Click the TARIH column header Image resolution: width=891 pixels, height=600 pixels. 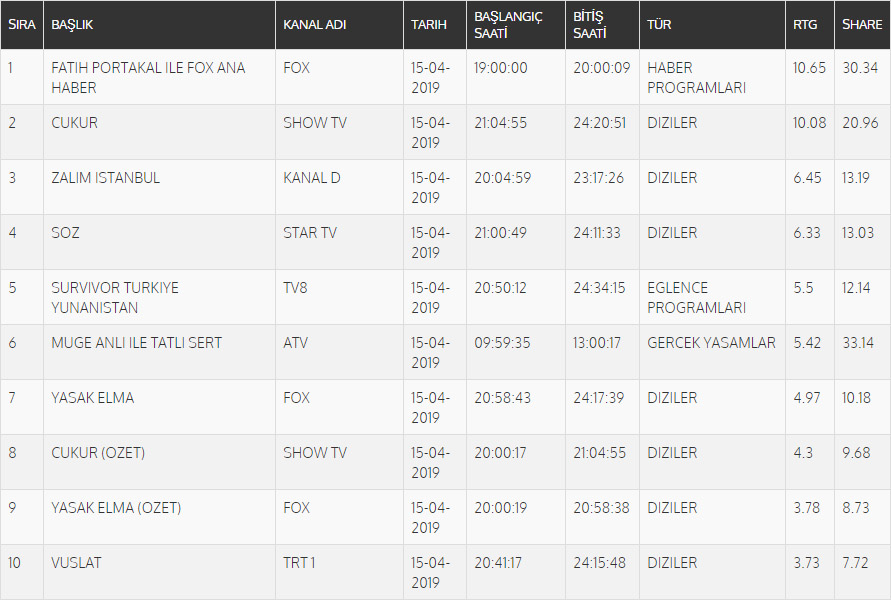point(429,25)
